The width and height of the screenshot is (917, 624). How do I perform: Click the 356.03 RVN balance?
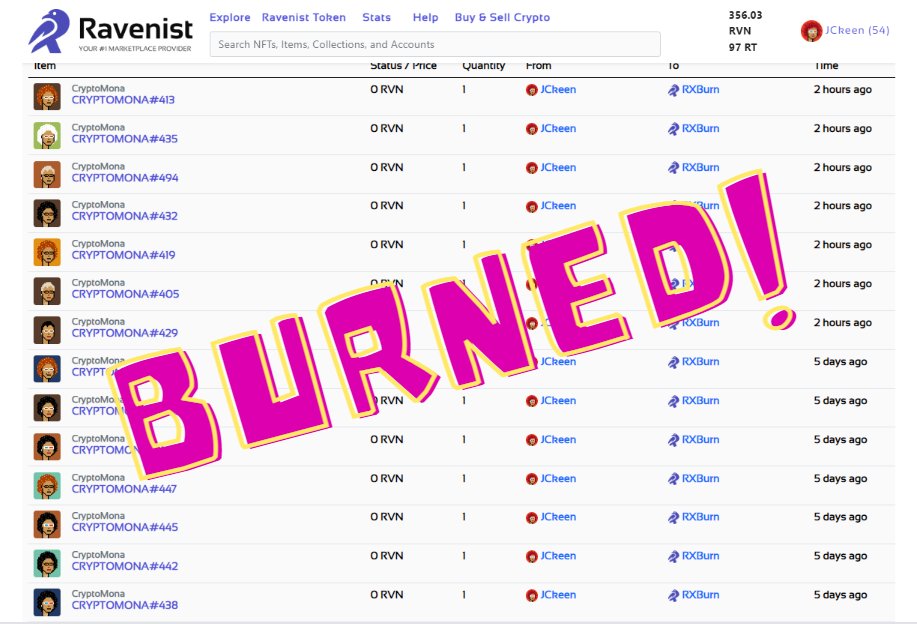[745, 23]
